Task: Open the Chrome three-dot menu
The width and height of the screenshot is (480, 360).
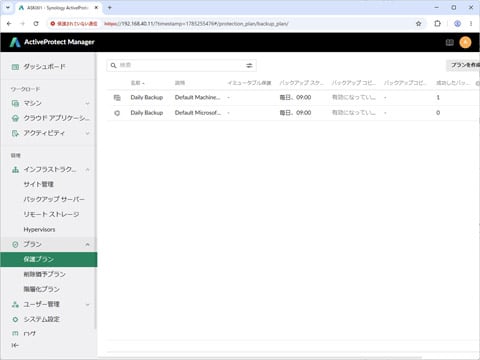Action: click(471, 24)
